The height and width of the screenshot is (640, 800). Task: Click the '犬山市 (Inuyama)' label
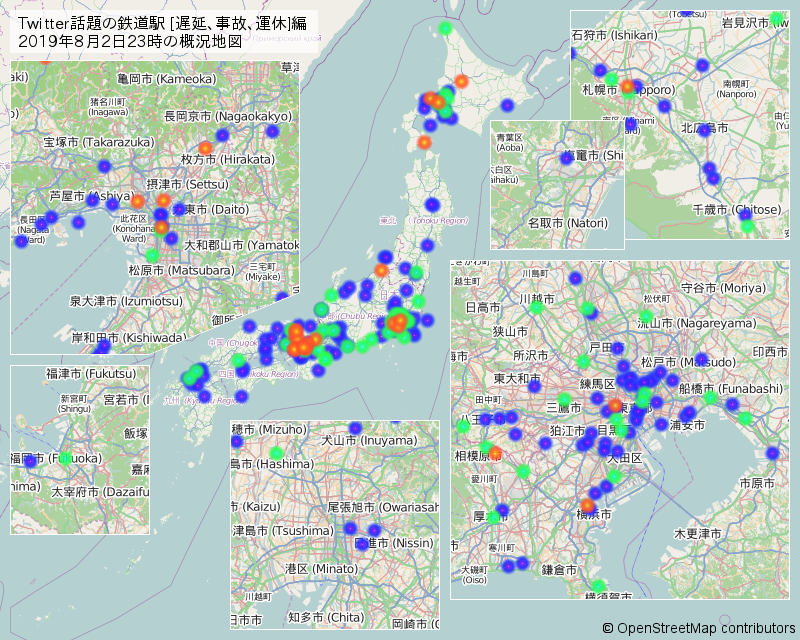[369, 440]
